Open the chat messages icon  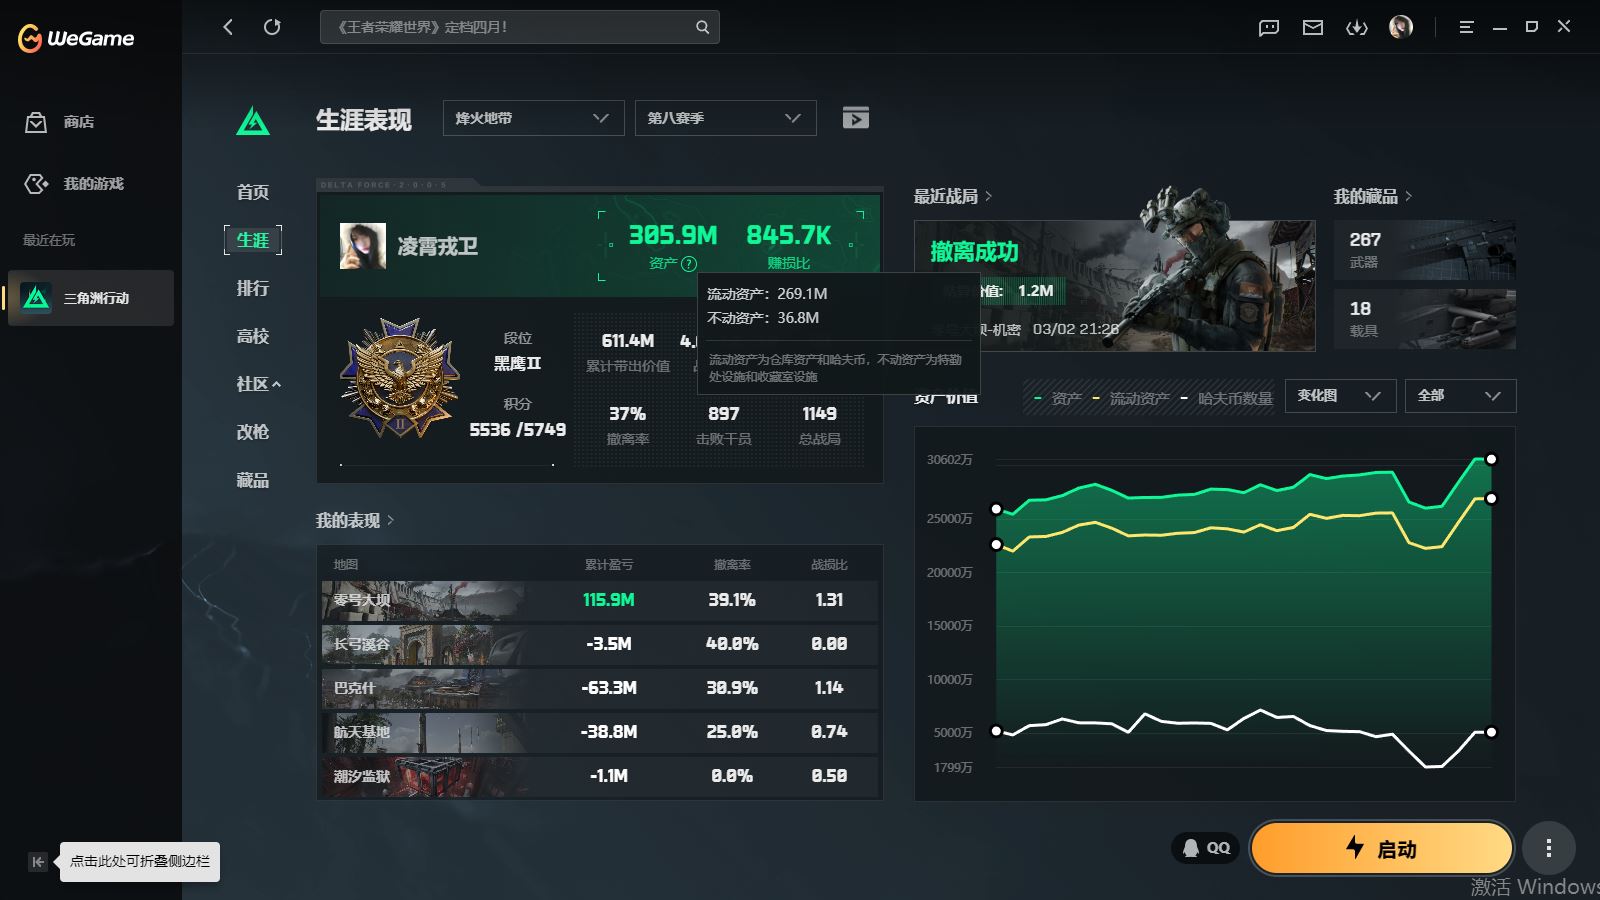click(x=1269, y=27)
